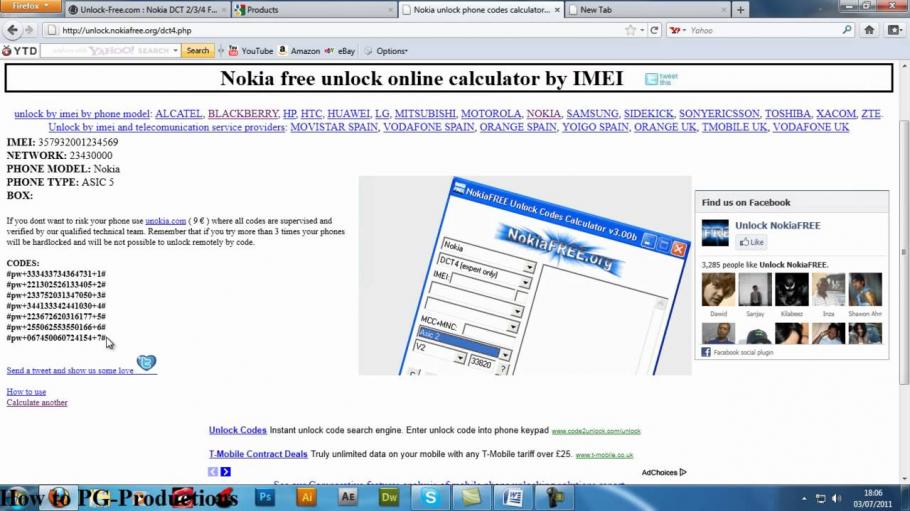Open the T-Mobile Contract Deals ad link
This screenshot has width=910, height=511.
click(x=258, y=454)
